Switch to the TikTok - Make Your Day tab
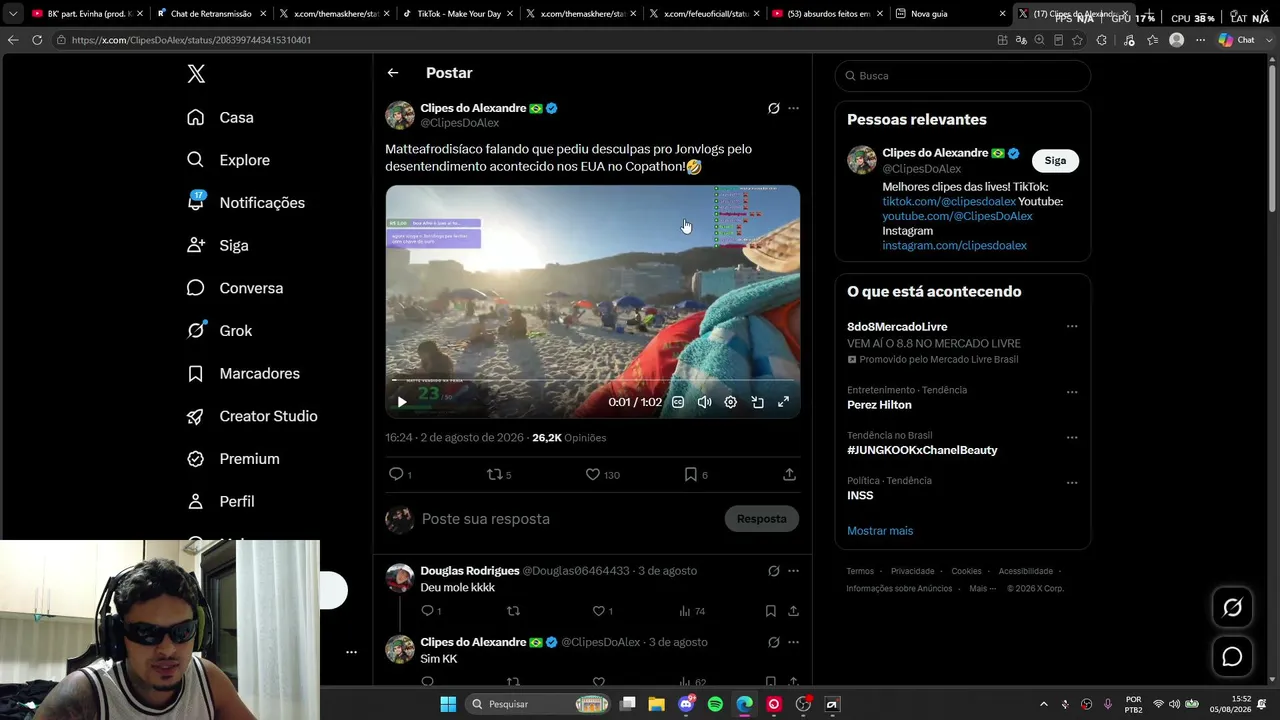This screenshot has width=1280, height=720. pos(458,14)
